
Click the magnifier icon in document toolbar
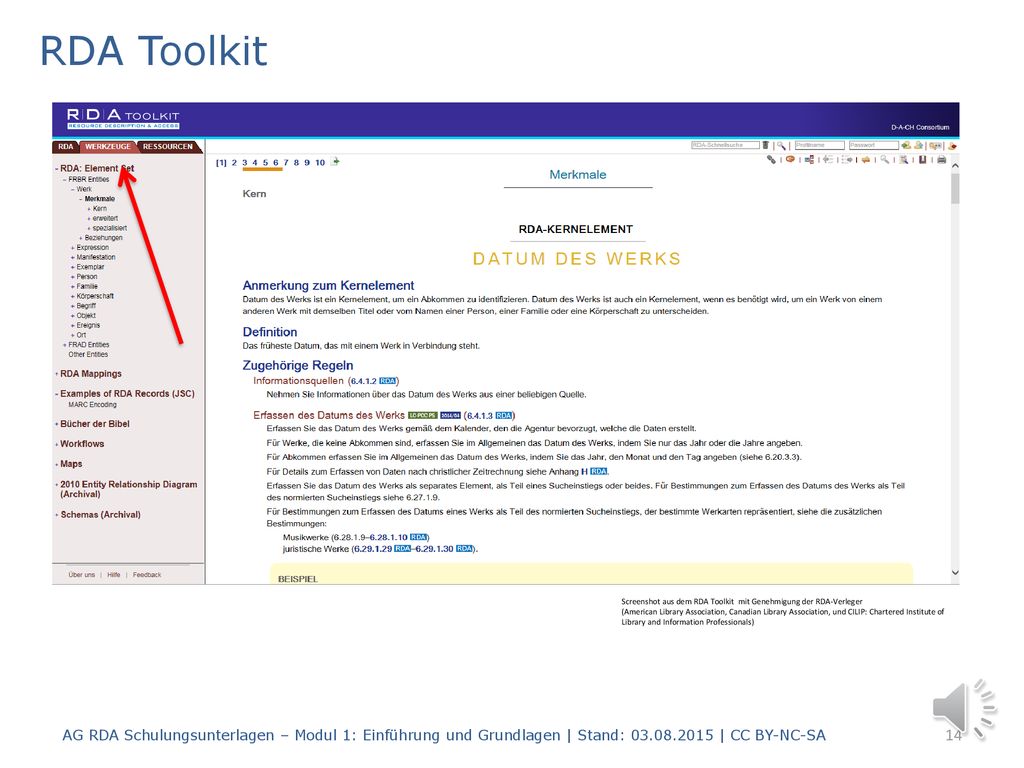[884, 159]
